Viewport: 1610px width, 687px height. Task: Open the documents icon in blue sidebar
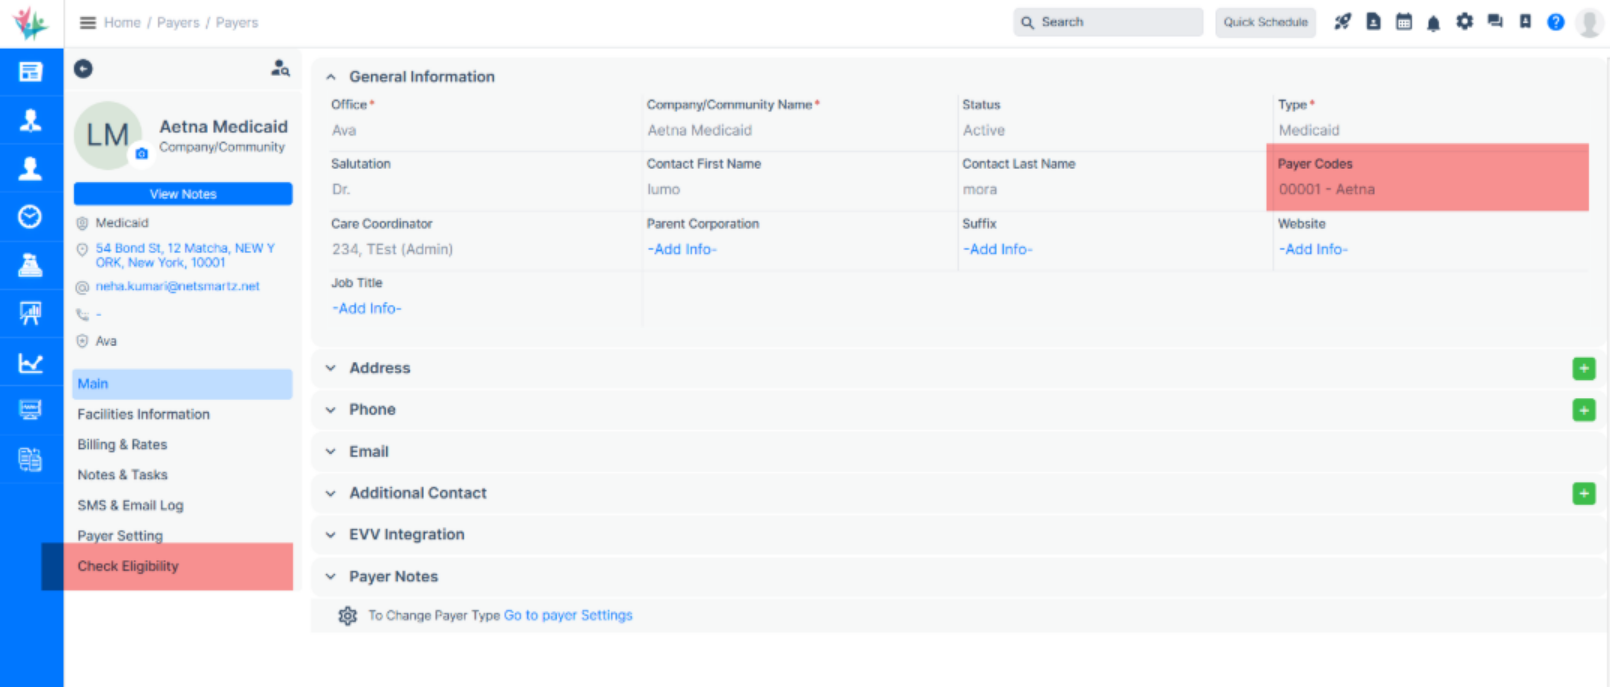[x=31, y=459]
